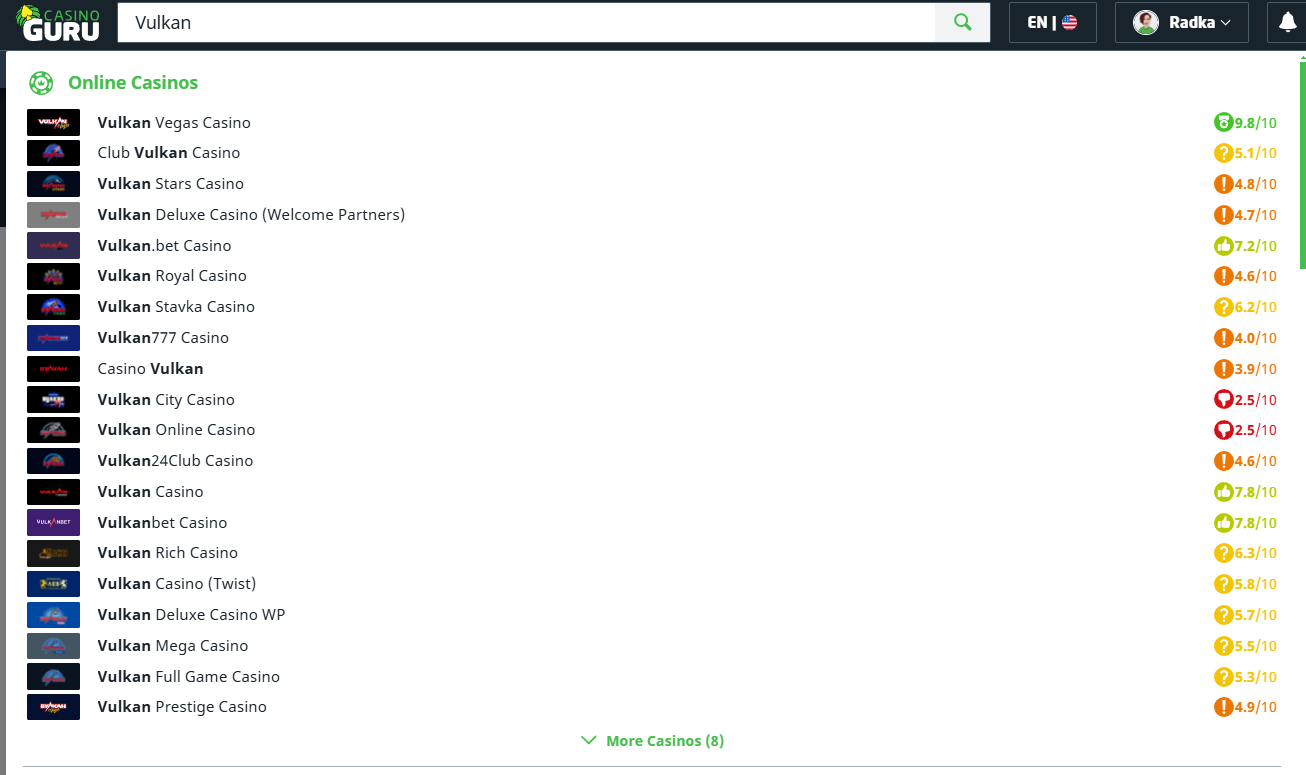Viewport: 1306px width, 775px height.
Task: Open Vulkan Royal Casino result
Action: (x=172, y=276)
